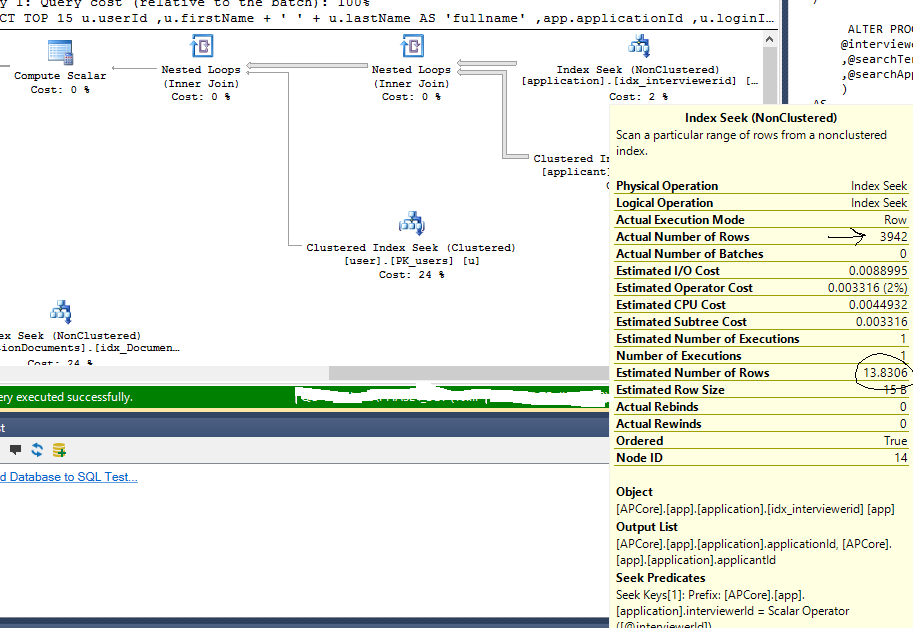Select the Clustered Index Seek PK_users icon
913x628 pixels.
pos(412,223)
